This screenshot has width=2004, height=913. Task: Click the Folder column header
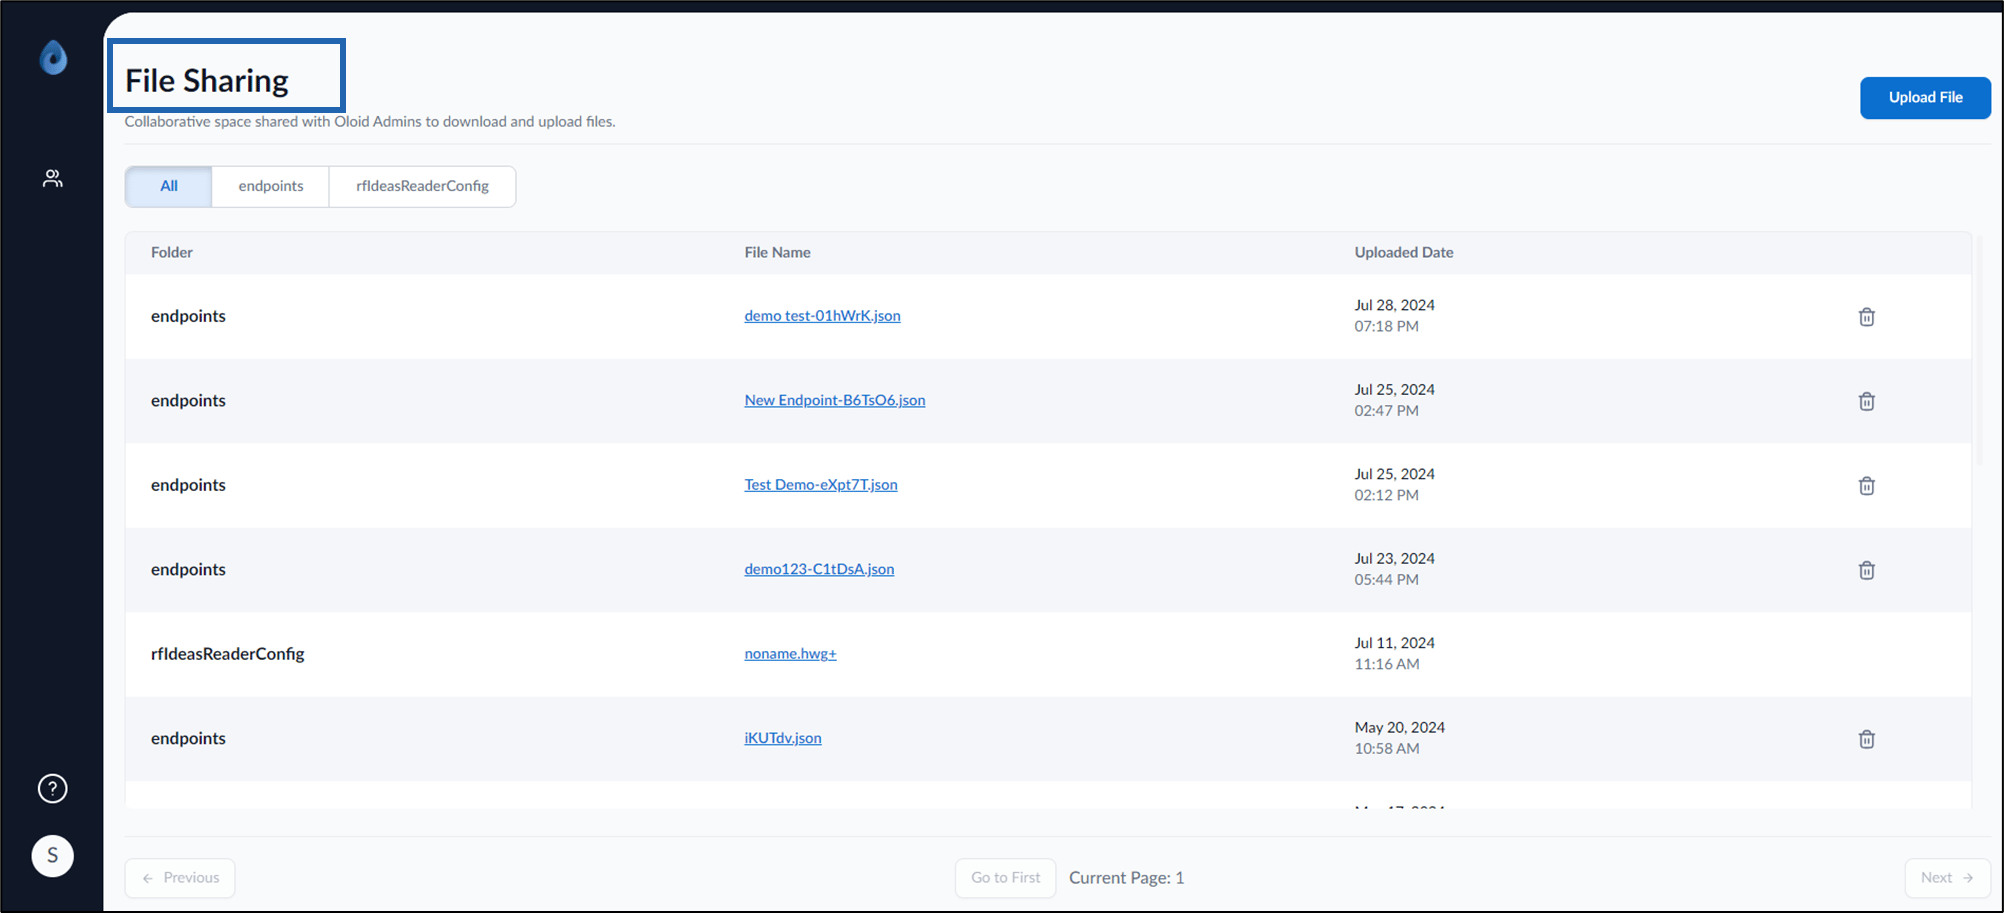pos(172,252)
